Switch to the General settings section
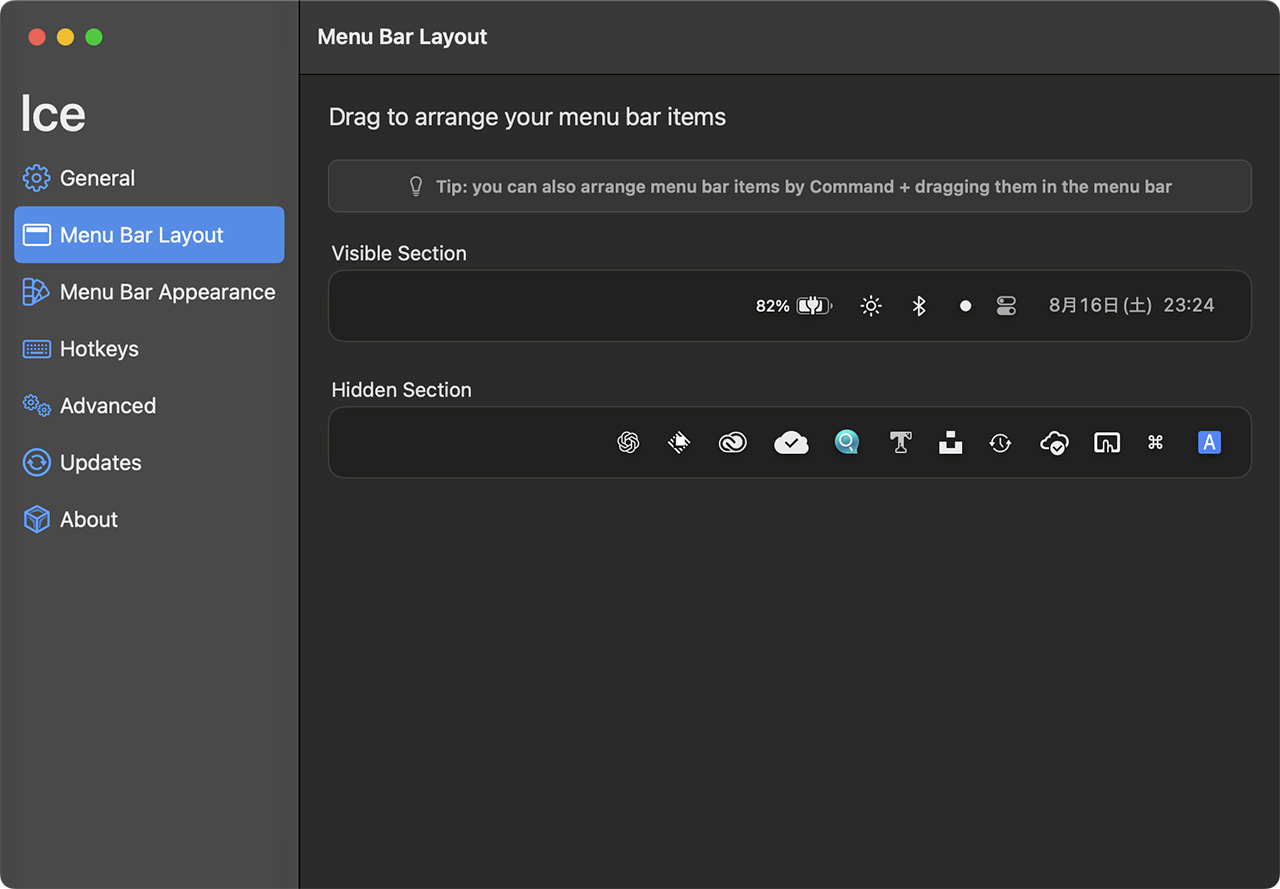1280x889 pixels. 96,177
